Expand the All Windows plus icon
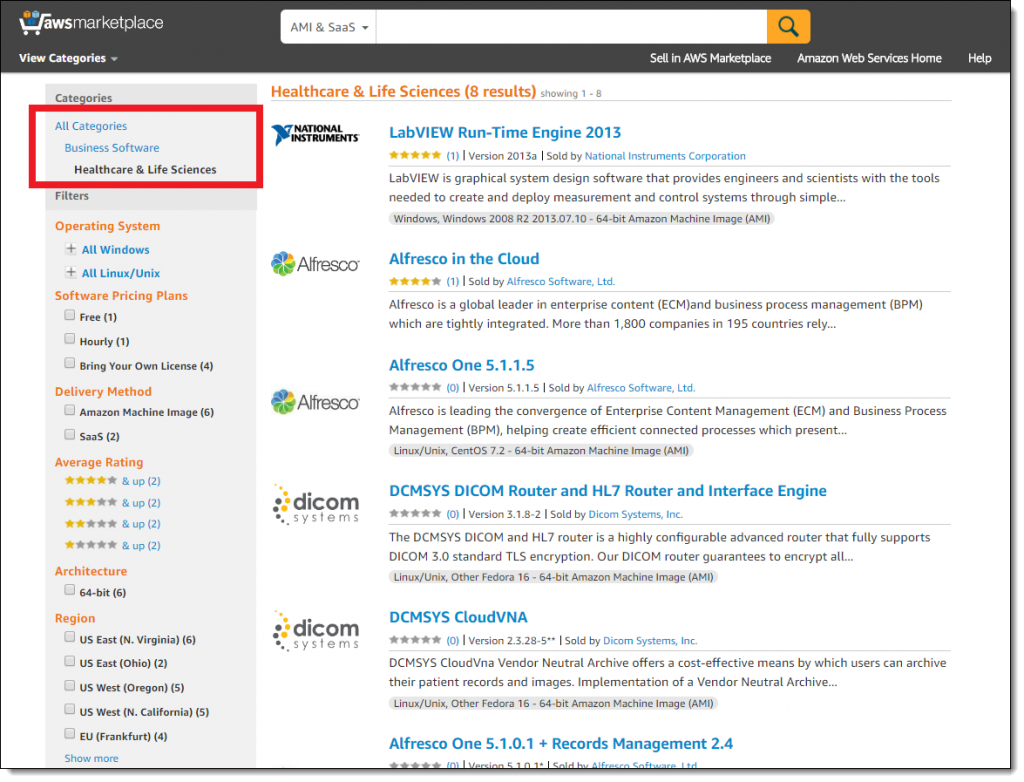 tap(71, 249)
